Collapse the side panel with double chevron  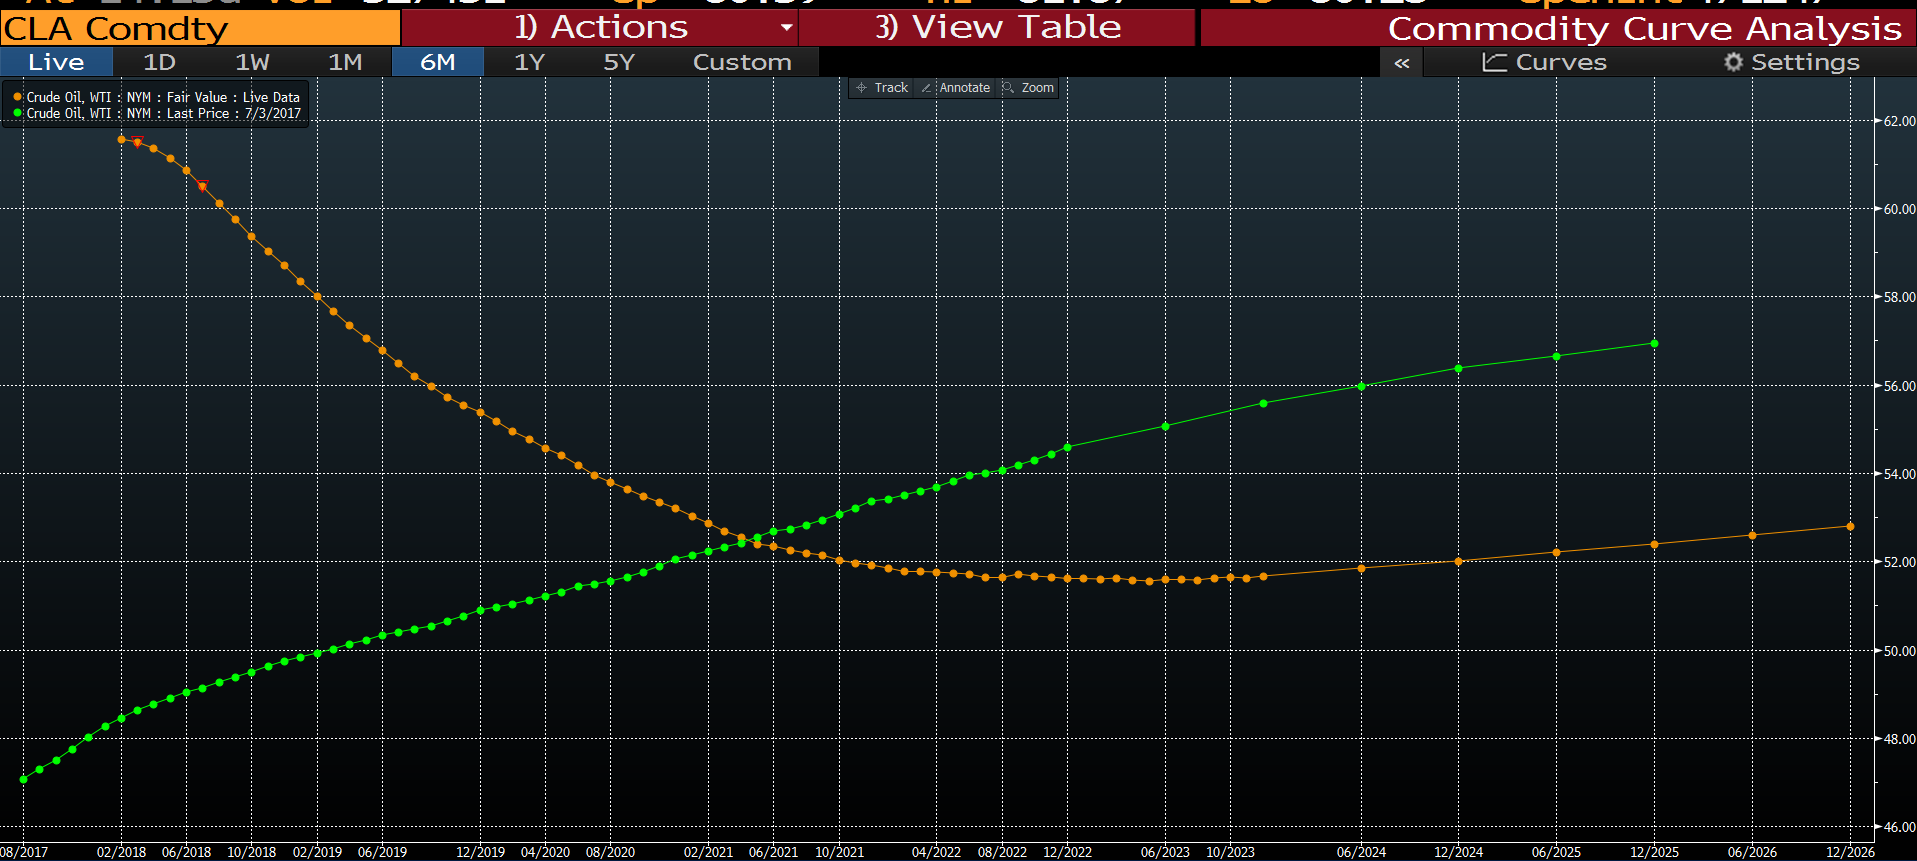coord(1401,62)
